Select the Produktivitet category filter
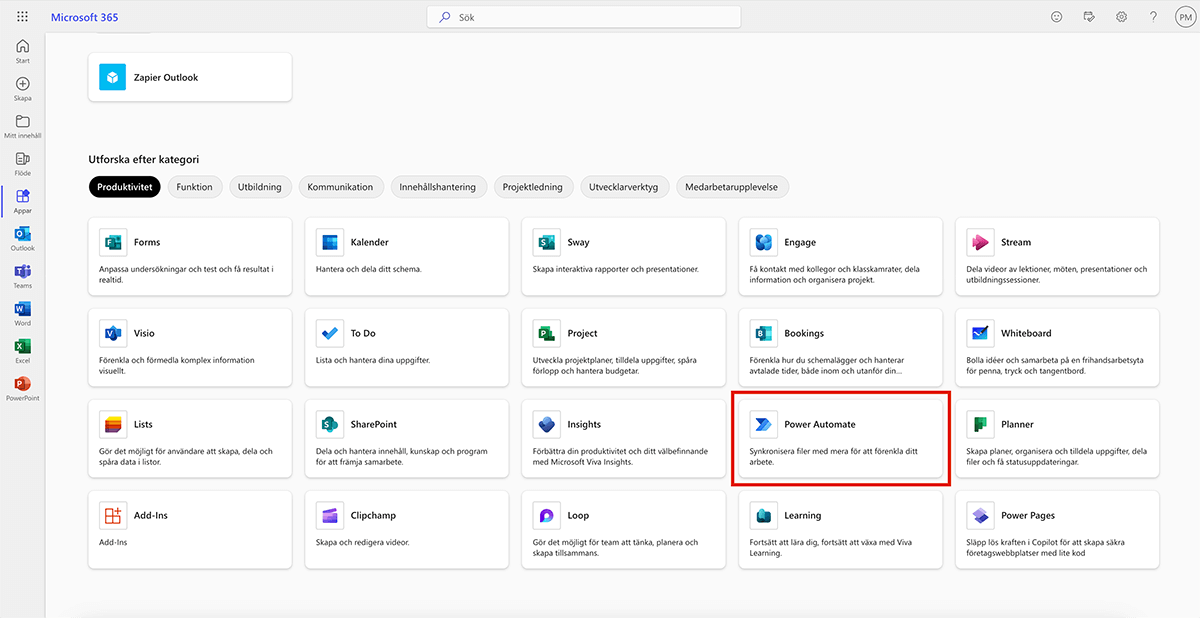Image resolution: width=1200 pixels, height=618 pixels. (x=125, y=187)
